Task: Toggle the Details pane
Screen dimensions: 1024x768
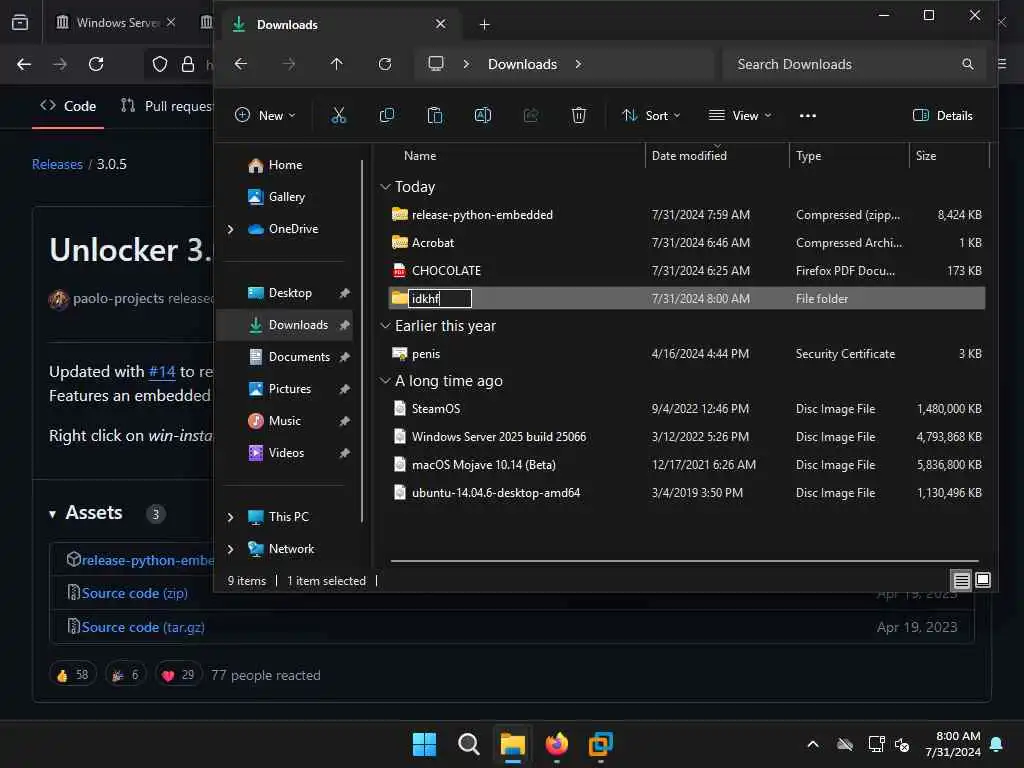Action: coord(942,116)
